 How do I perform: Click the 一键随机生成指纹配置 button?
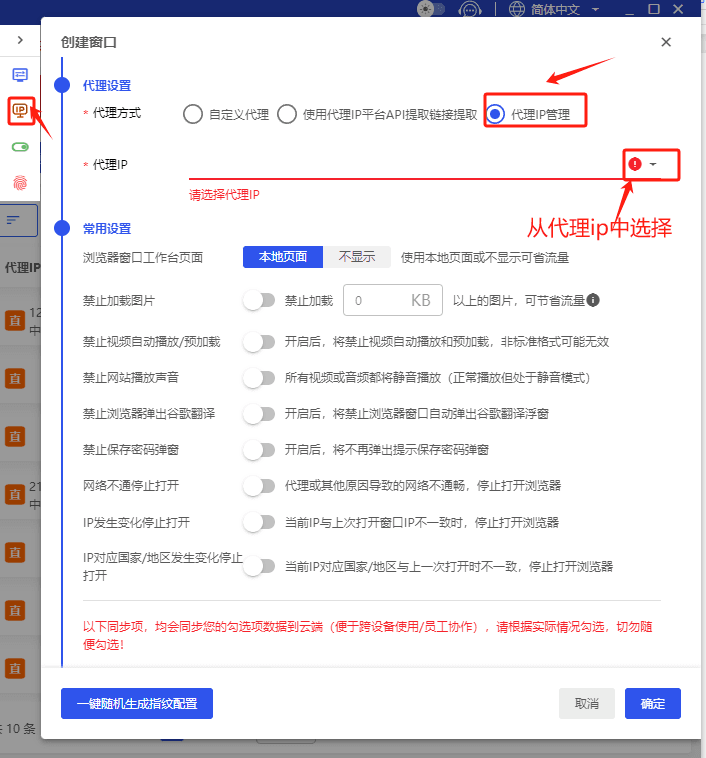tap(137, 703)
